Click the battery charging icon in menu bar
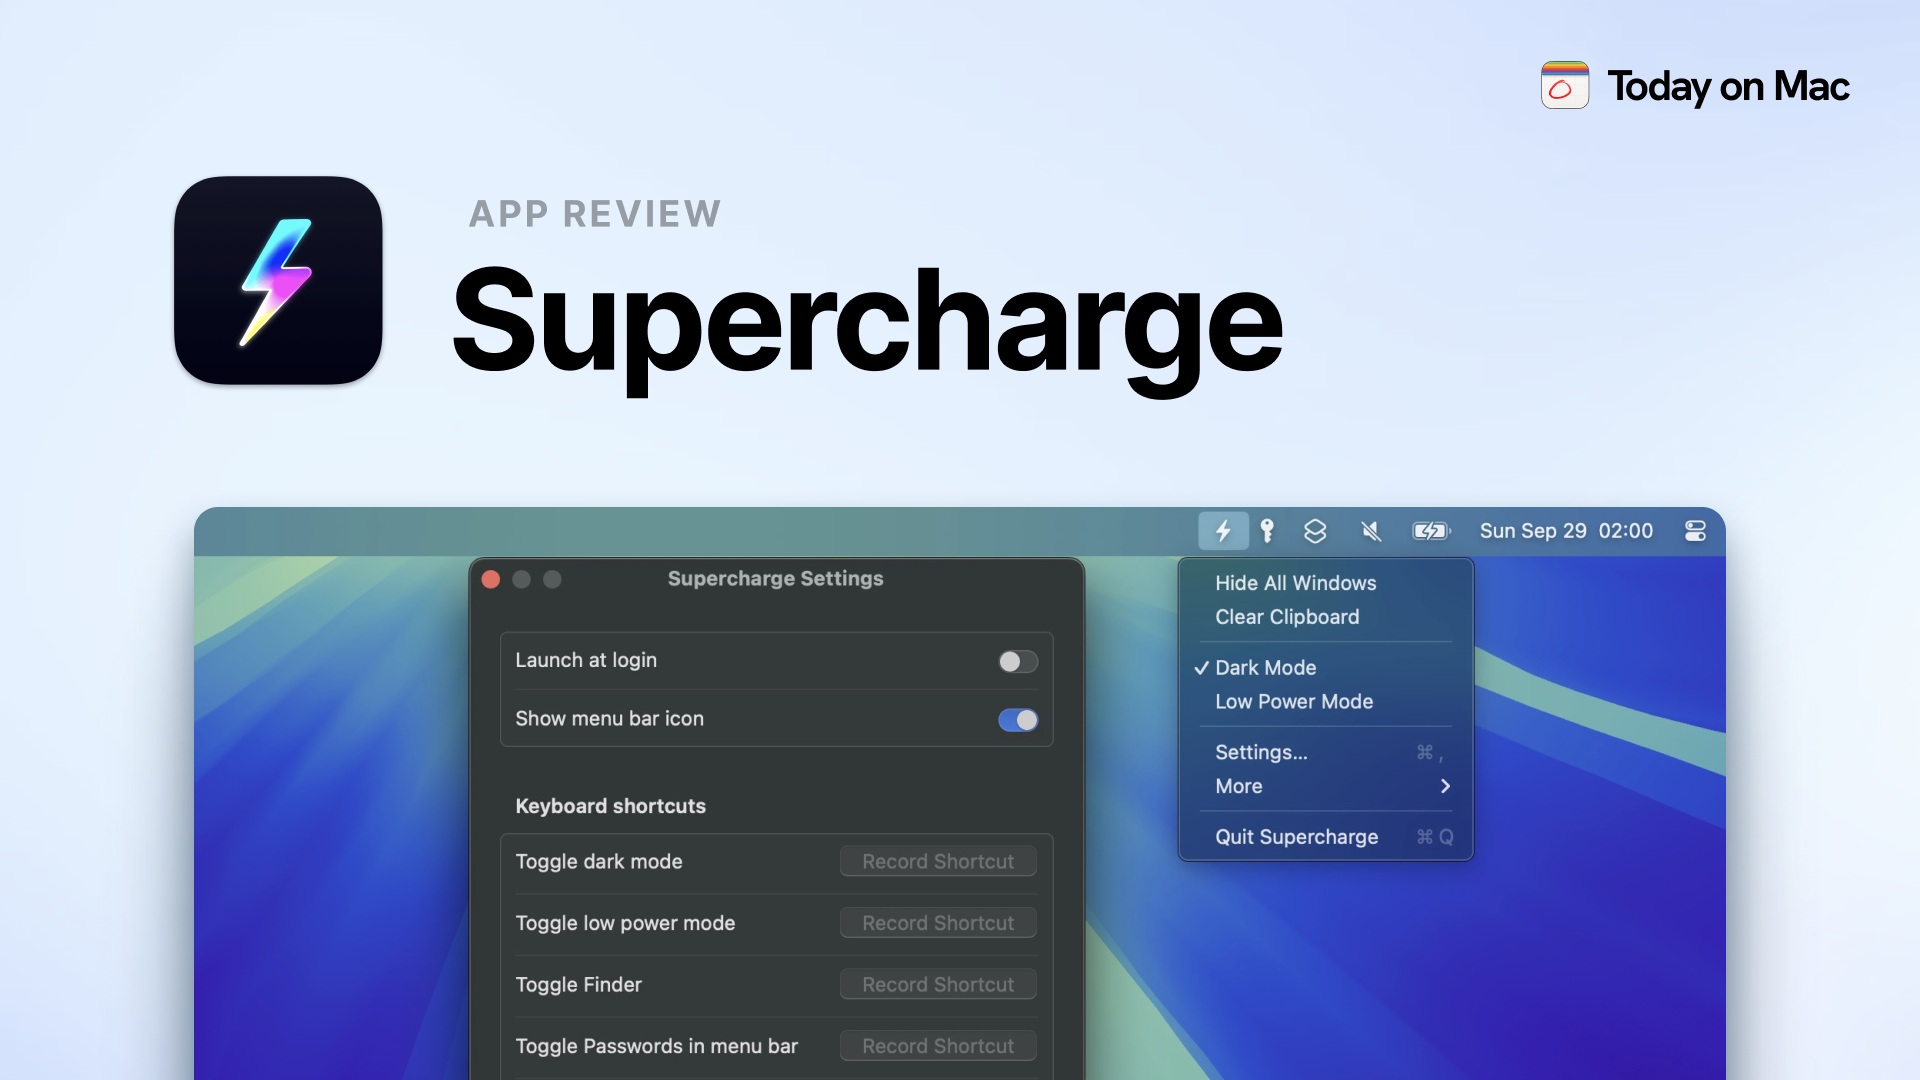The height and width of the screenshot is (1080, 1920). click(x=1430, y=531)
